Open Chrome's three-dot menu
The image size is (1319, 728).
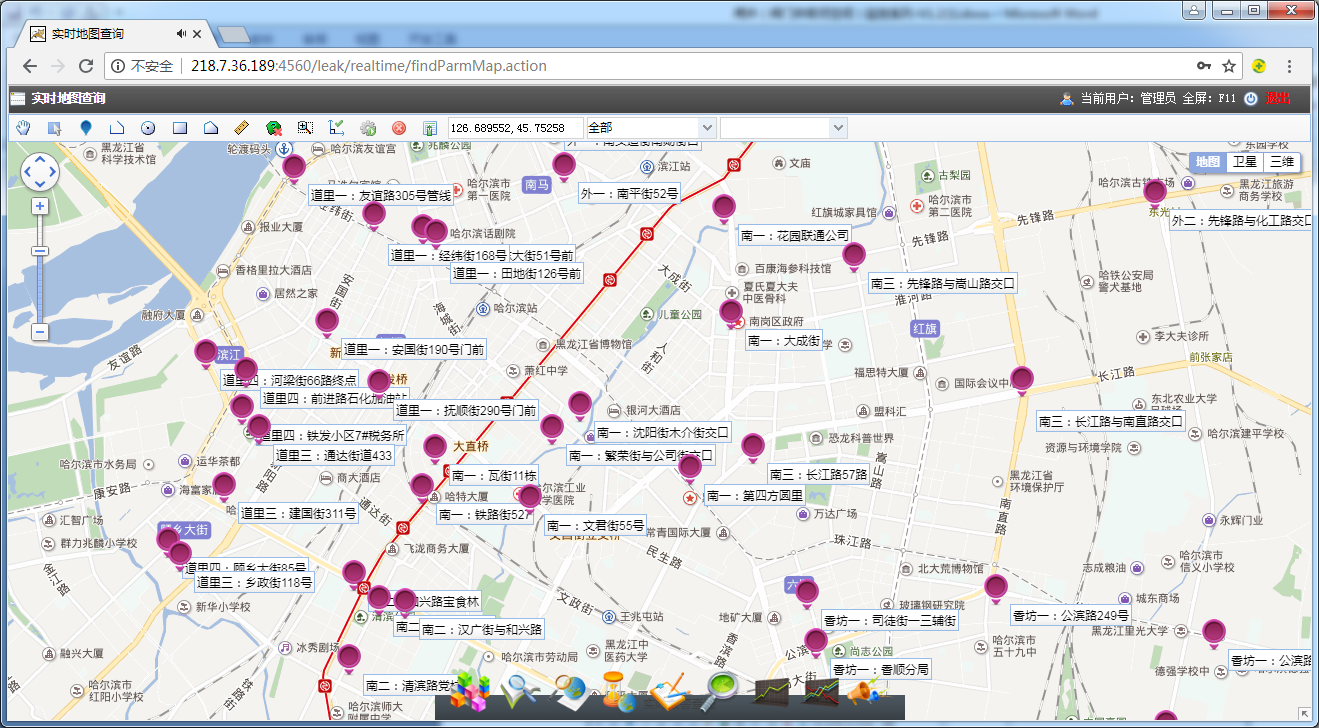pos(1290,66)
